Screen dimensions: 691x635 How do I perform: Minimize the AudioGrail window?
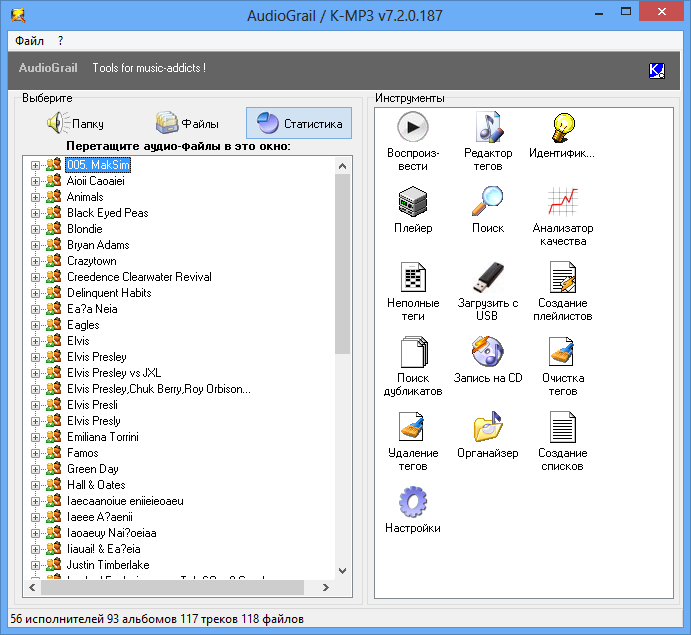point(598,12)
